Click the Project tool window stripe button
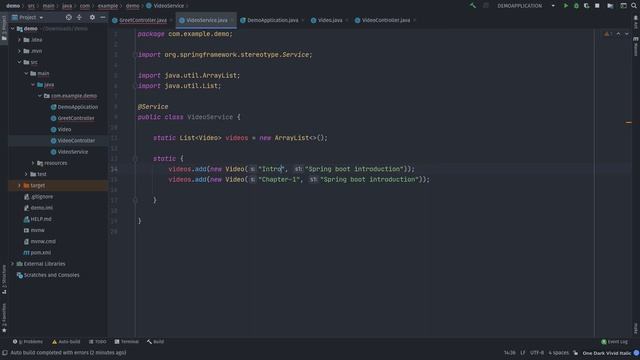The height and width of the screenshot is (360, 640). tap(4, 28)
